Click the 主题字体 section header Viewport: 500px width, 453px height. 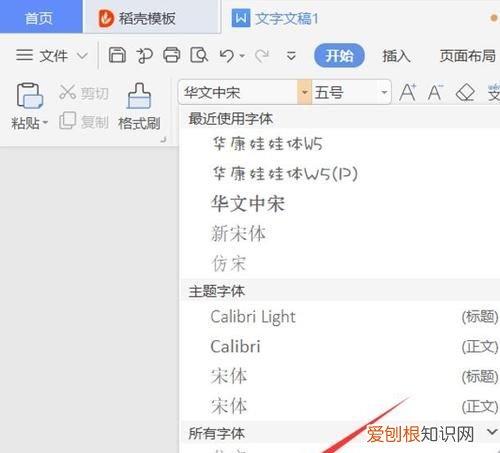(x=217, y=291)
